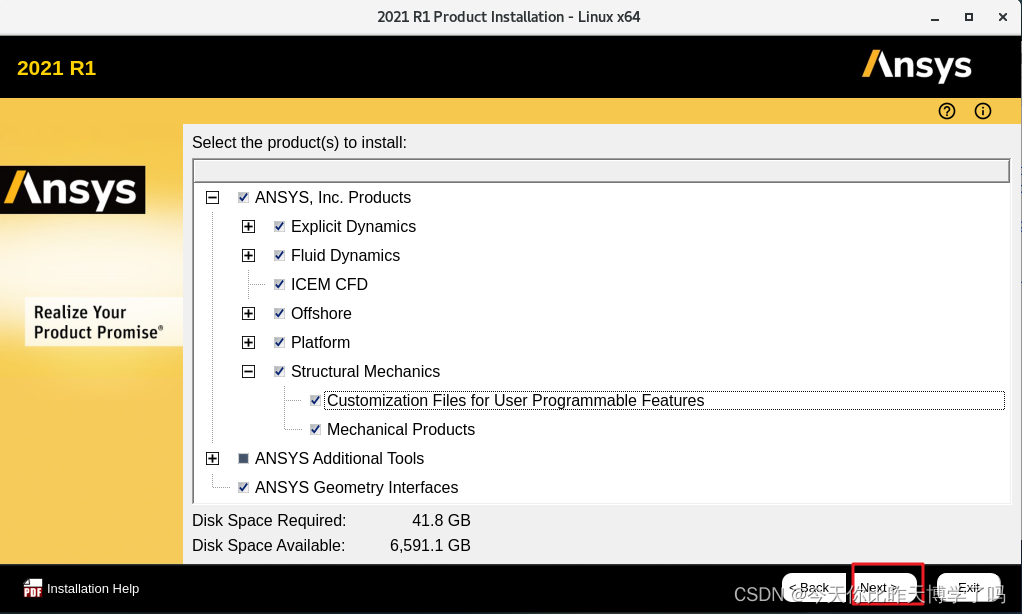The image size is (1022, 614).
Task: Exit the installer with Exit button
Action: 968,587
